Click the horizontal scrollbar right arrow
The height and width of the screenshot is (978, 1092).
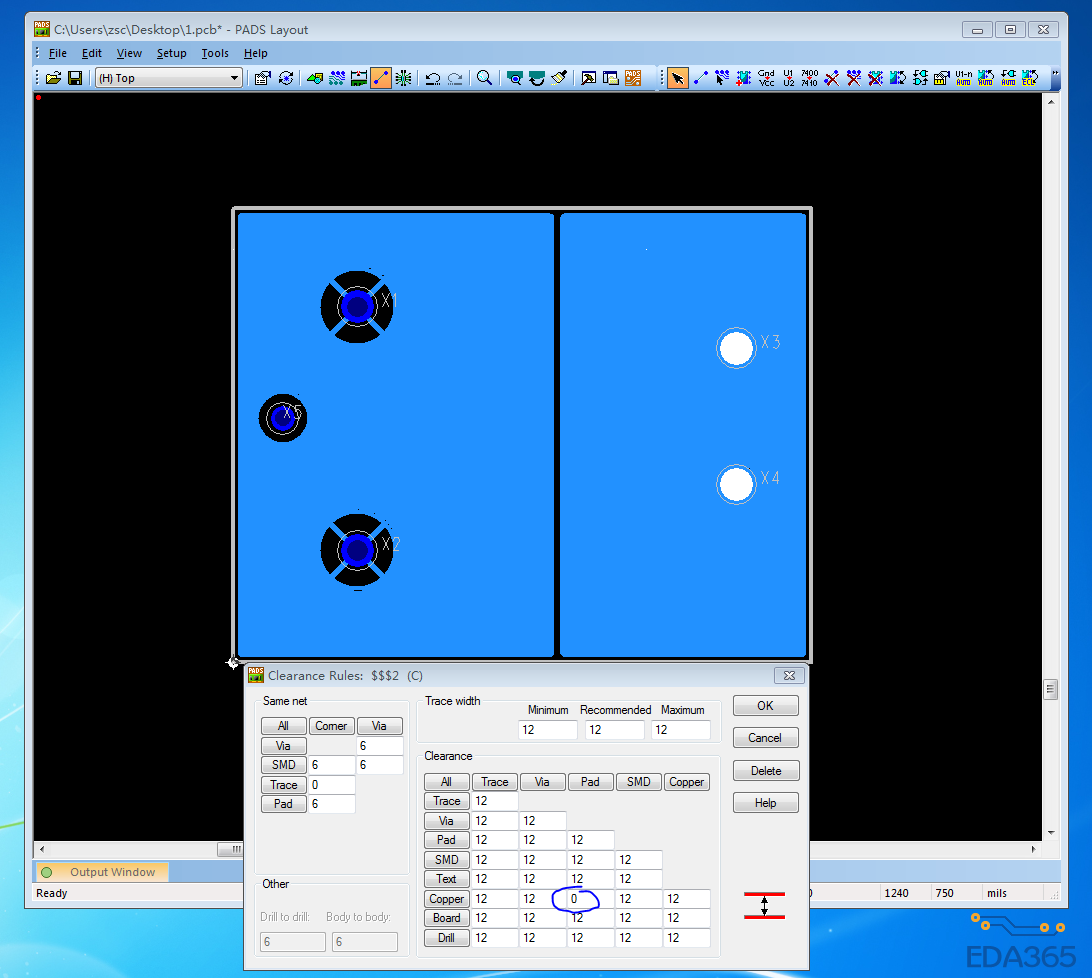[1034, 849]
